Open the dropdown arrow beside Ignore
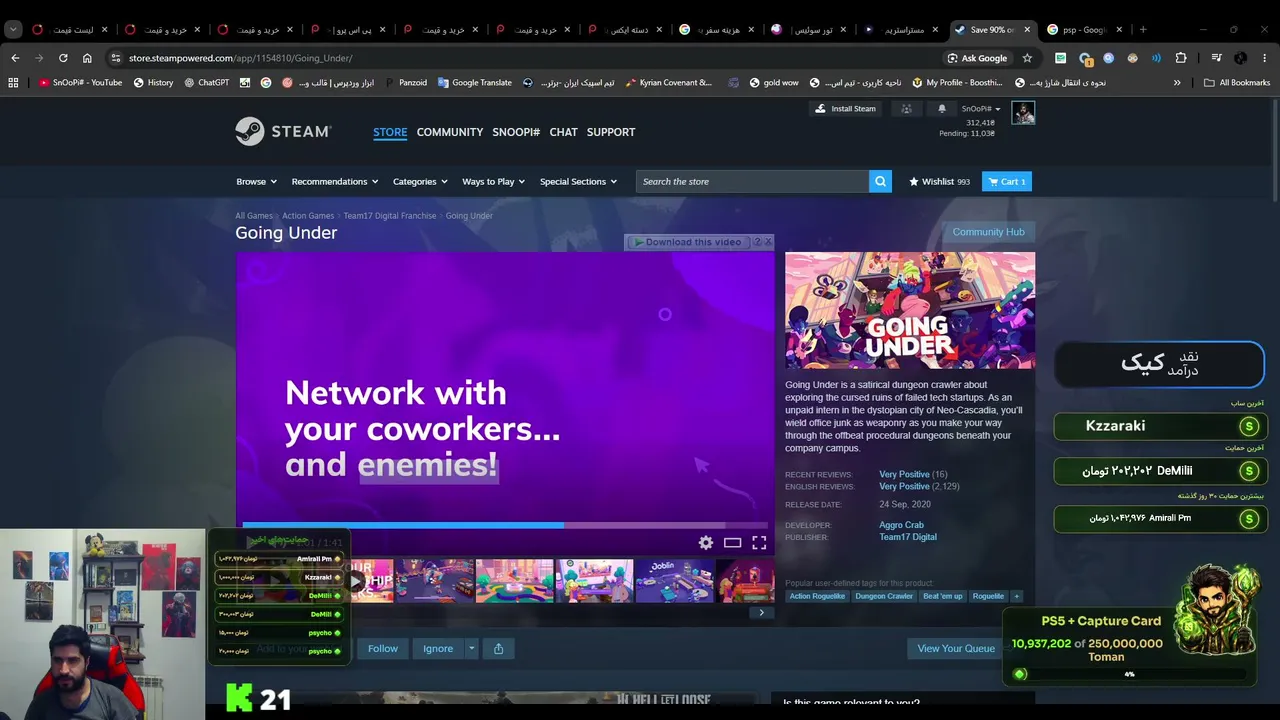This screenshot has width=1280, height=720. pyautogui.click(x=471, y=648)
